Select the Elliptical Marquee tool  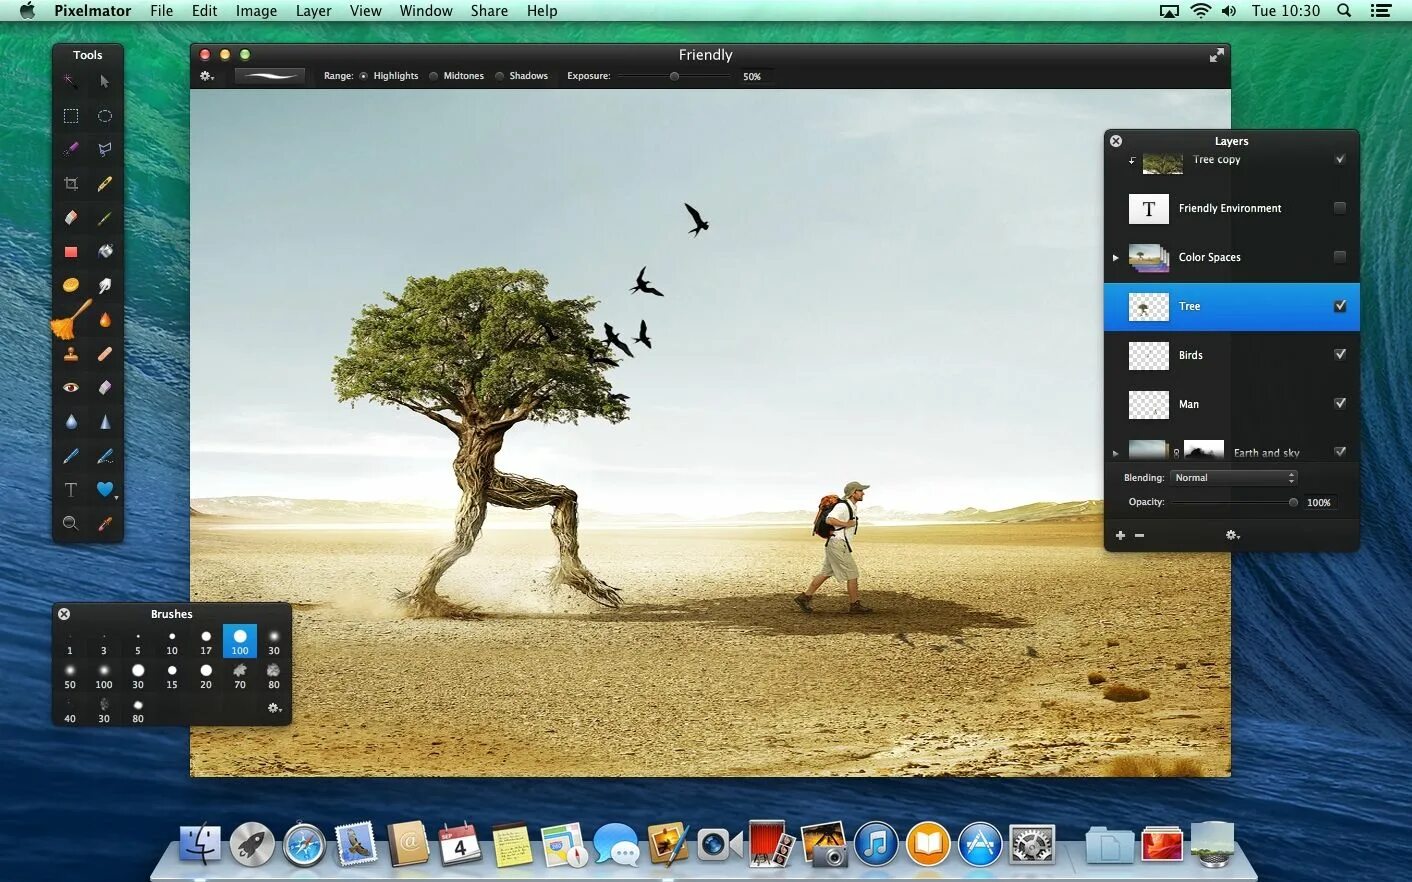pos(104,116)
